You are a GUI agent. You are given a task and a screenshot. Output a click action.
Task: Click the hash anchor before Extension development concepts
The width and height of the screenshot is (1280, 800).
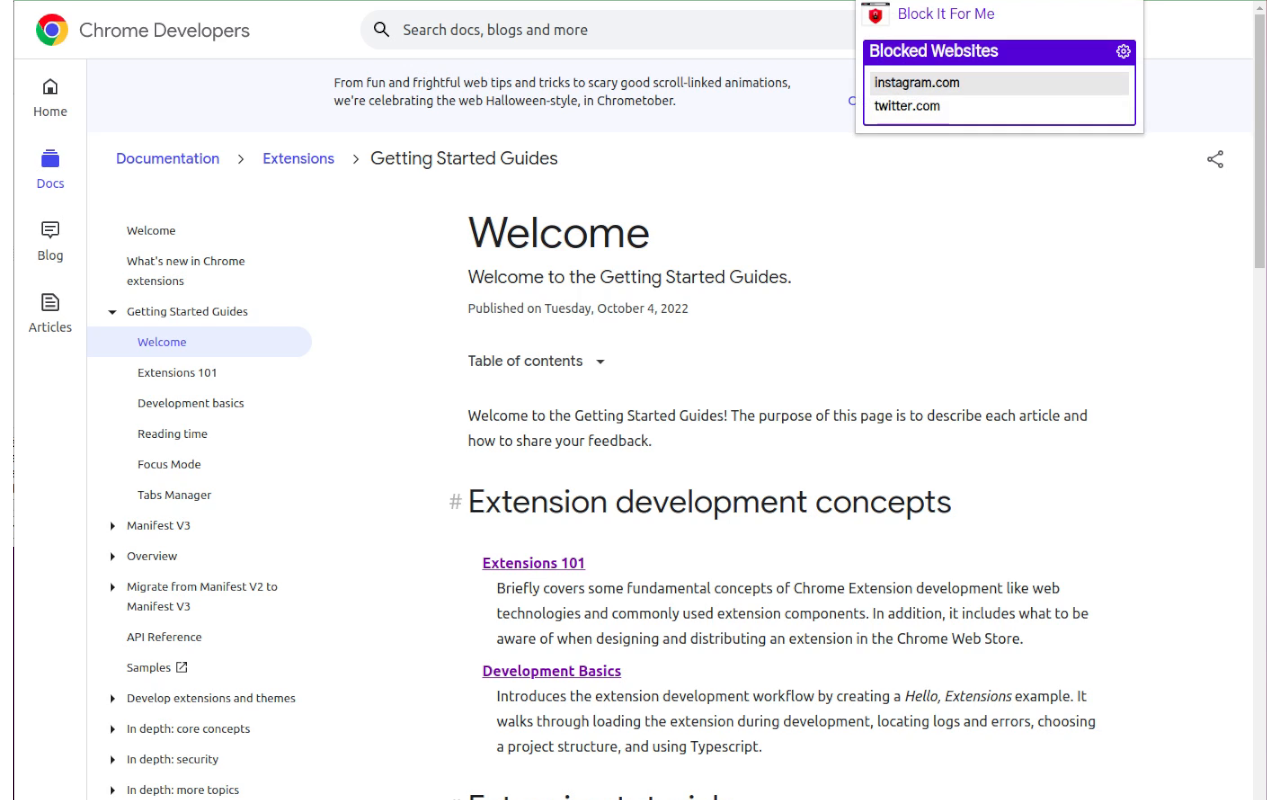coord(455,502)
